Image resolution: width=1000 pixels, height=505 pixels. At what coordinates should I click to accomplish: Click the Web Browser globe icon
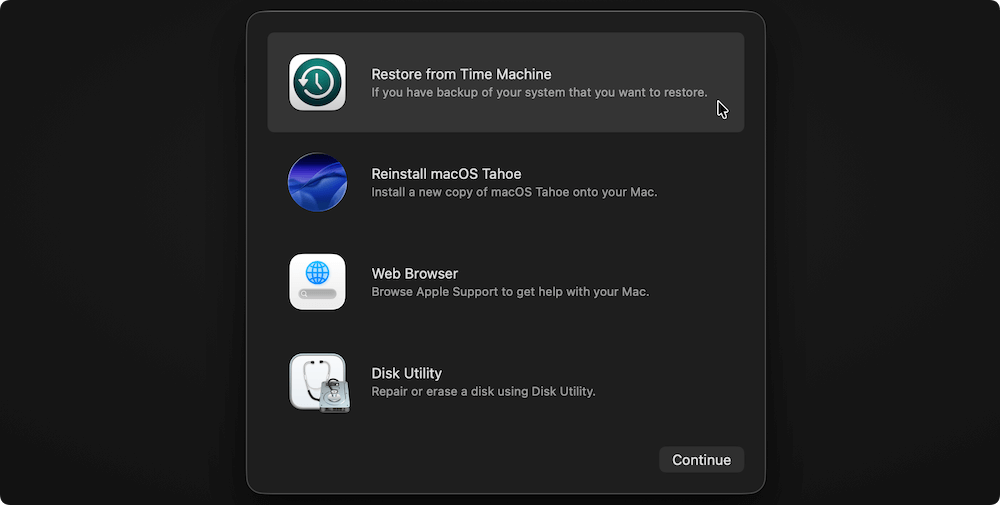pyautogui.click(x=317, y=282)
